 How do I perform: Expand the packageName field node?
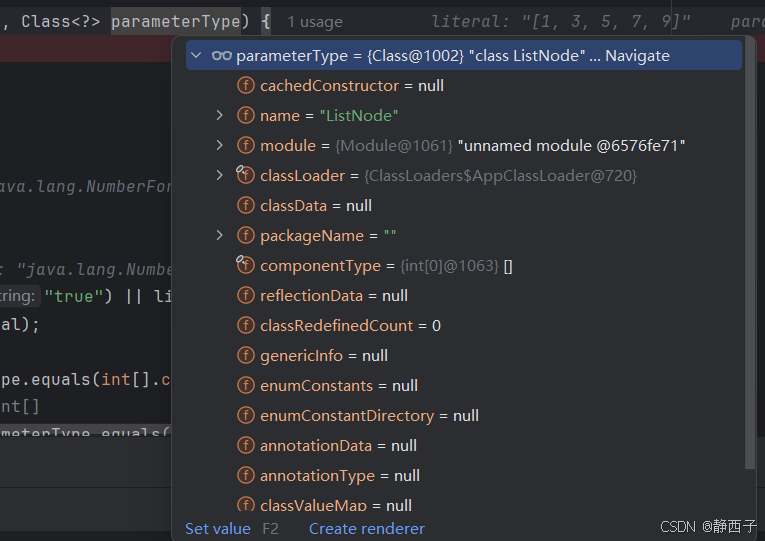(x=220, y=236)
